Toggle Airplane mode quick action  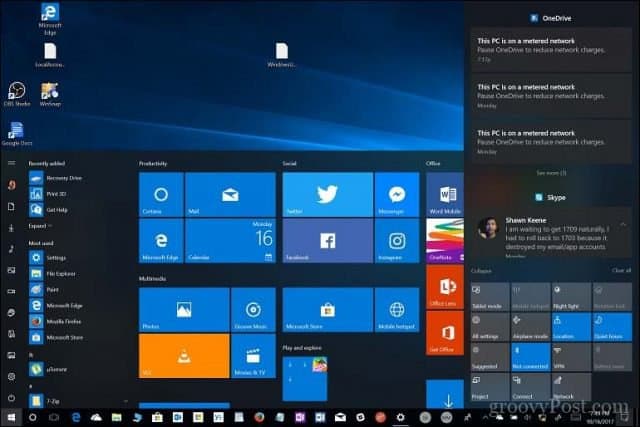click(531, 327)
